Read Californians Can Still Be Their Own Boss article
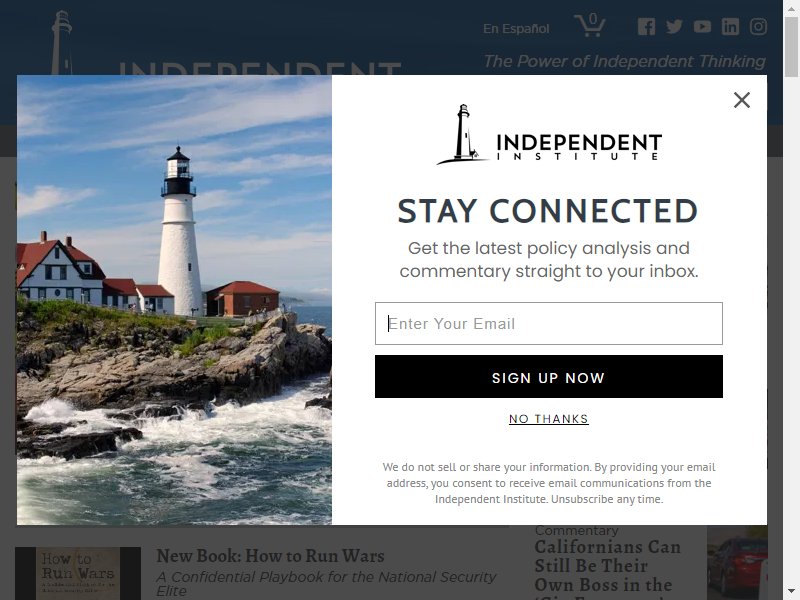 coord(607,566)
